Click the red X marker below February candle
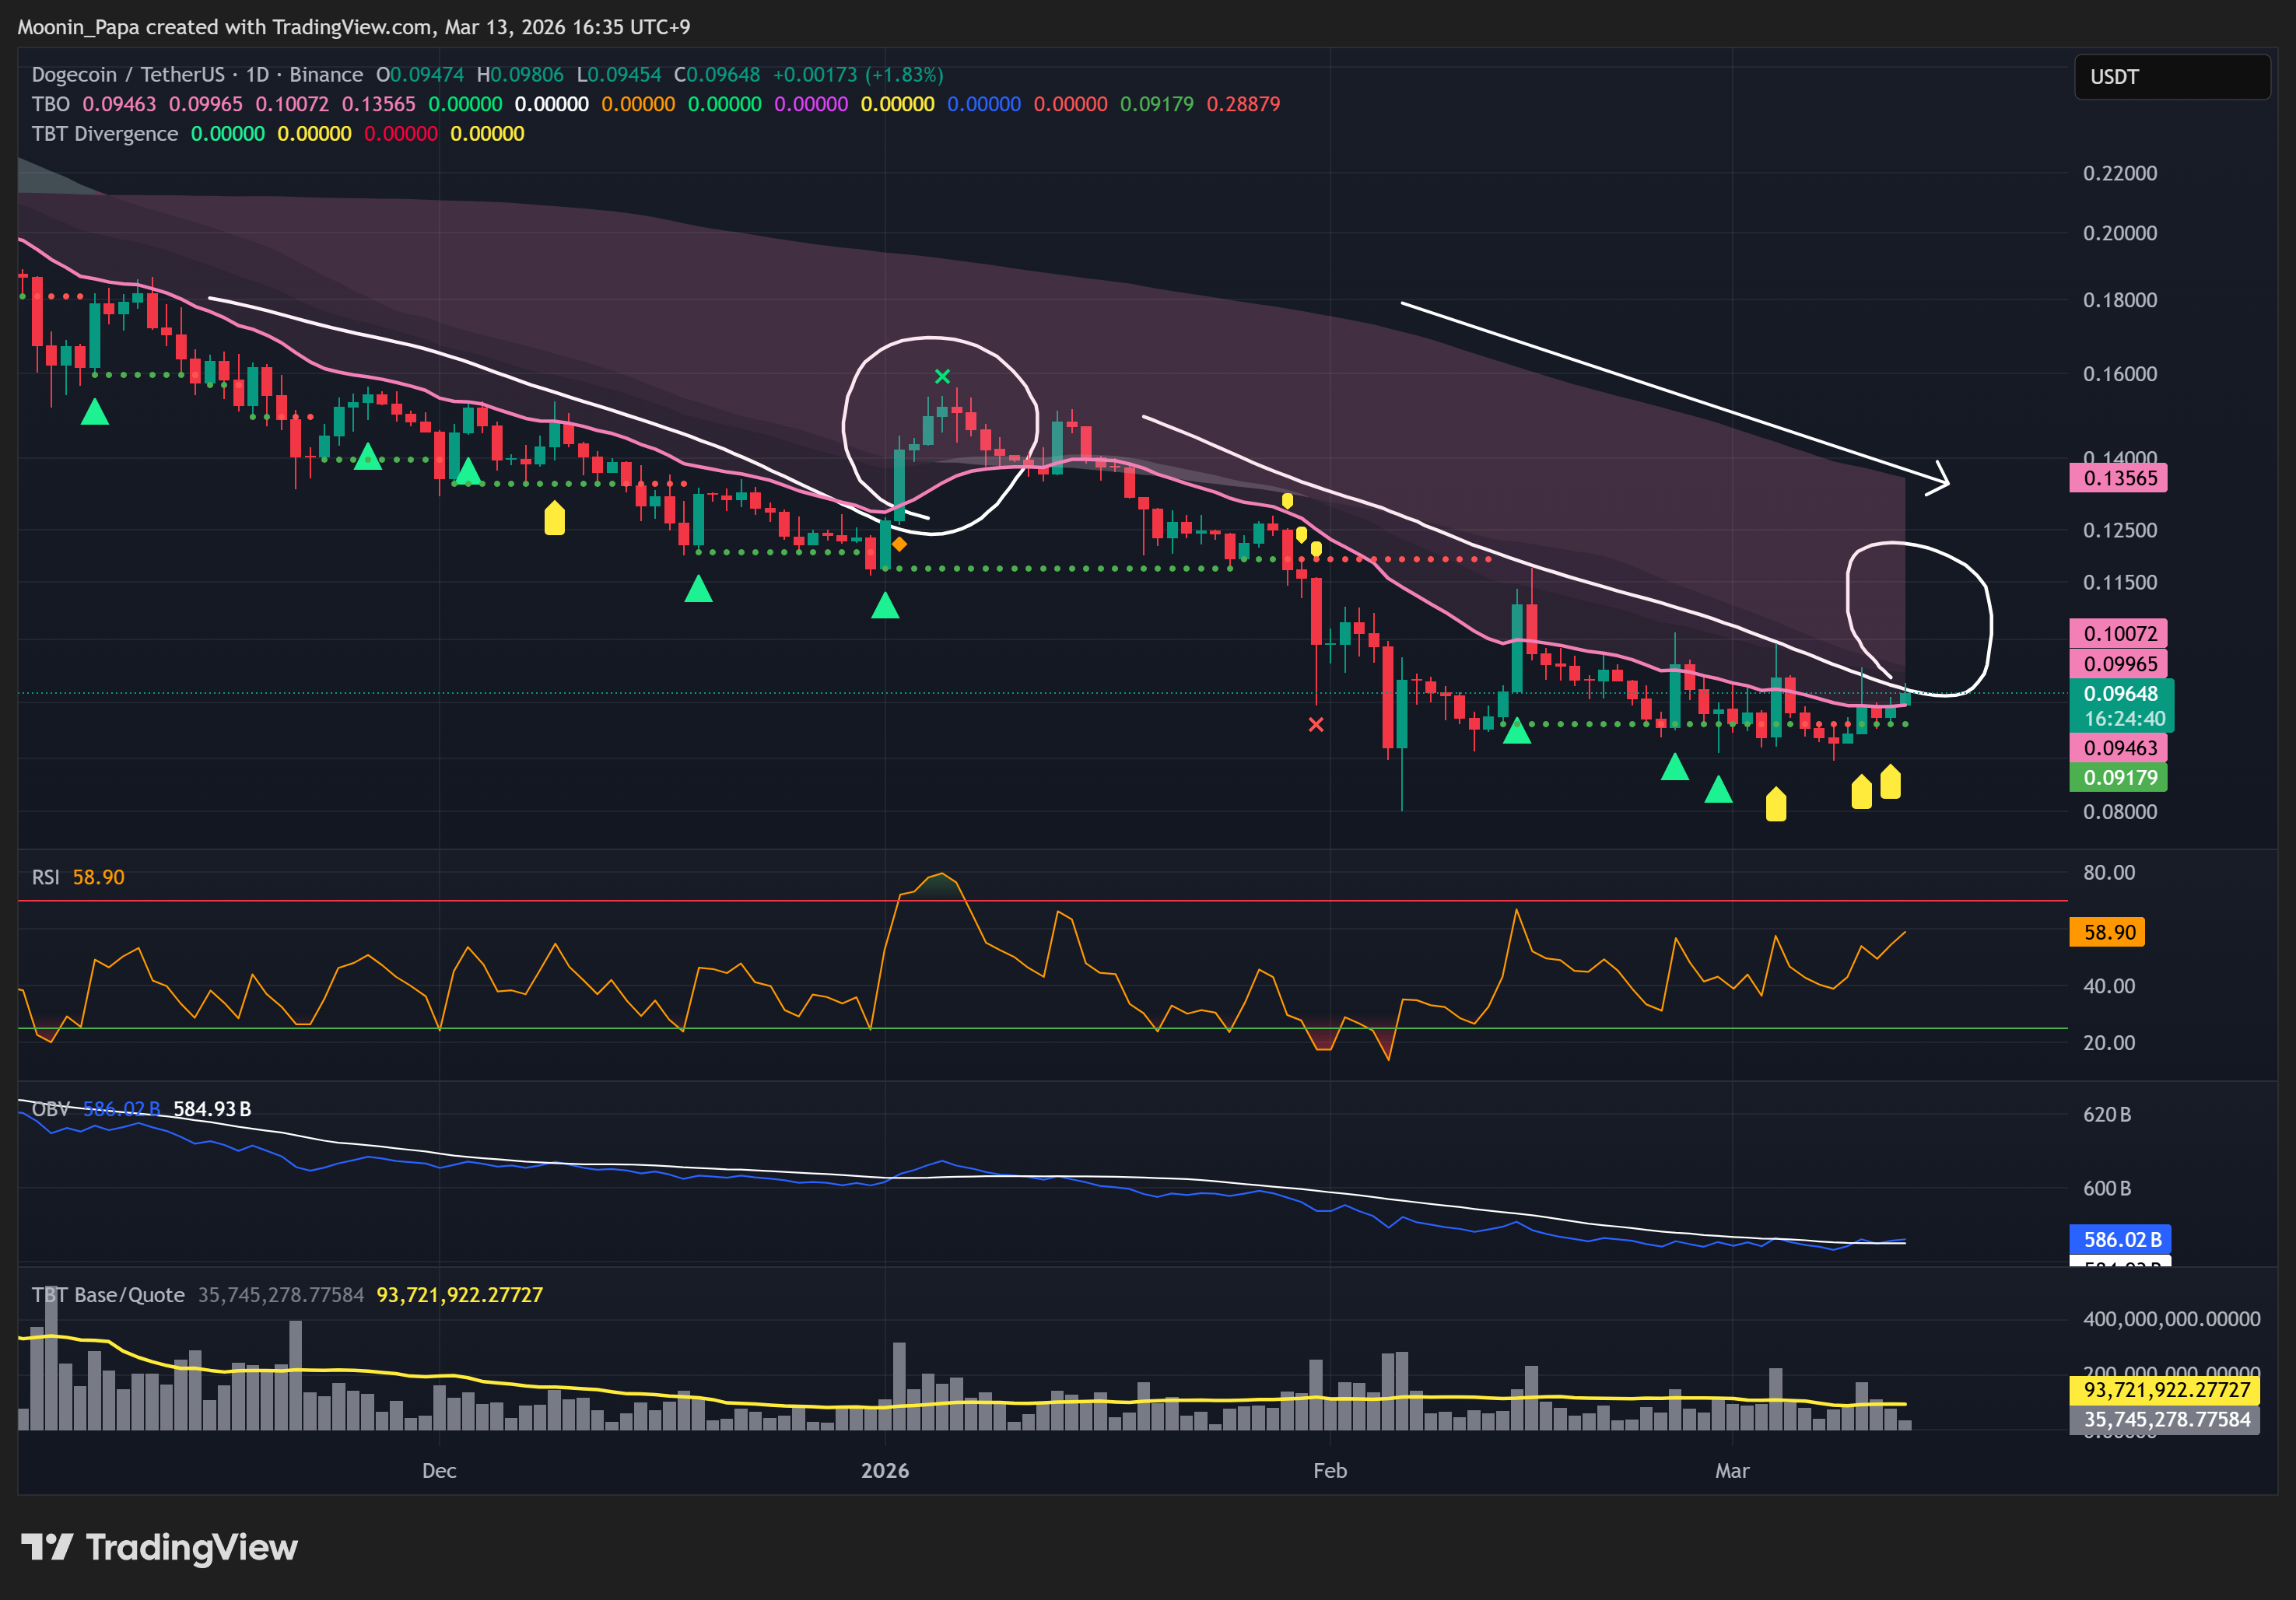 click(x=1316, y=724)
